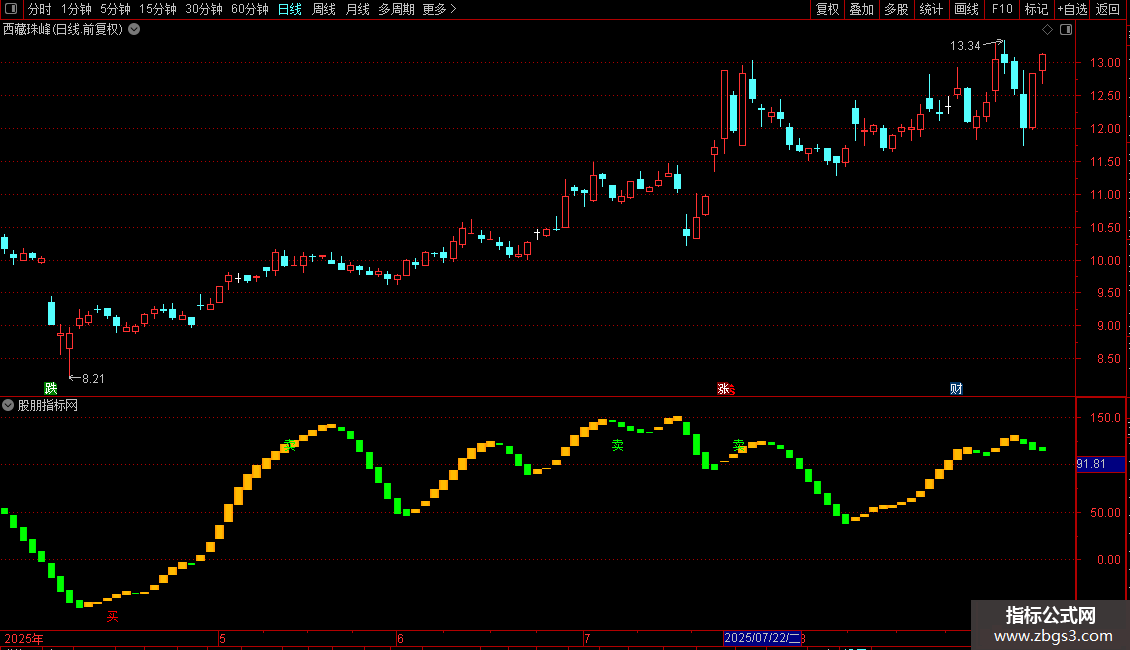Open the 多股 multi-stock view
The width and height of the screenshot is (1130, 650).
click(x=897, y=9)
